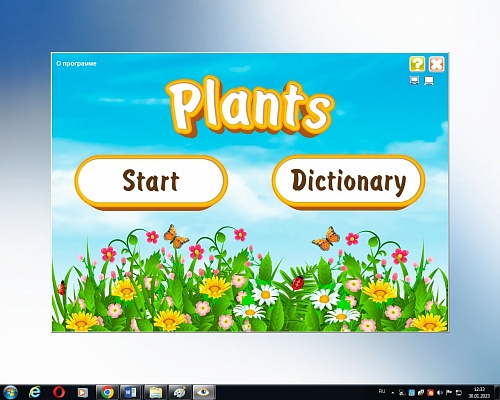This screenshot has width=500, height=400.
Task: Open the taskbar clock and date
Action: pyautogui.click(x=479, y=392)
